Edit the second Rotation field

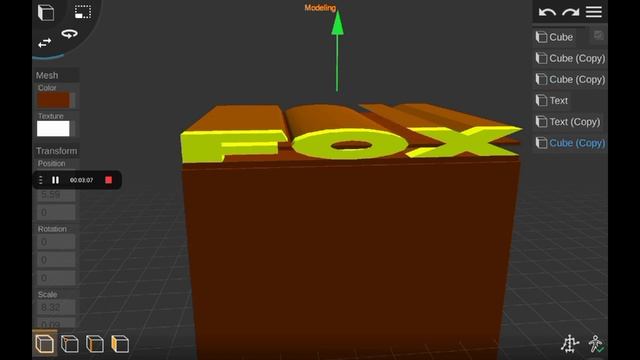(56, 260)
